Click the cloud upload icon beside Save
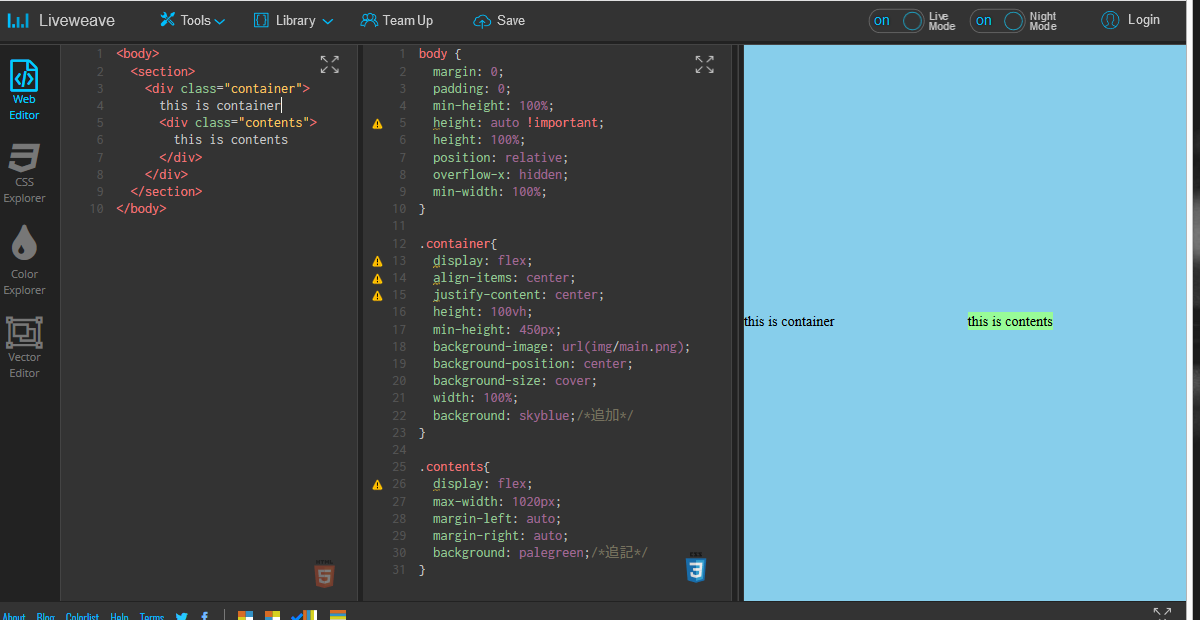This screenshot has width=1200, height=620. pyautogui.click(x=483, y=21)
